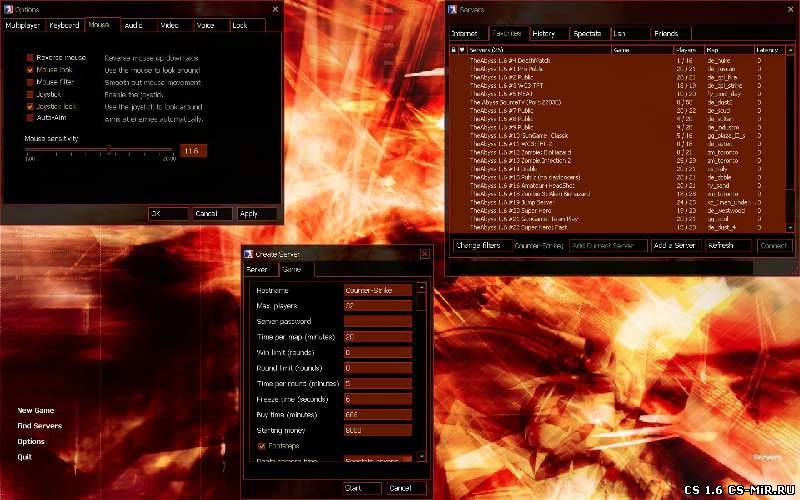The height and width of the screenshot is (500, 800).
Task: Click the Server password field
Action: click(x=378, y=321)
